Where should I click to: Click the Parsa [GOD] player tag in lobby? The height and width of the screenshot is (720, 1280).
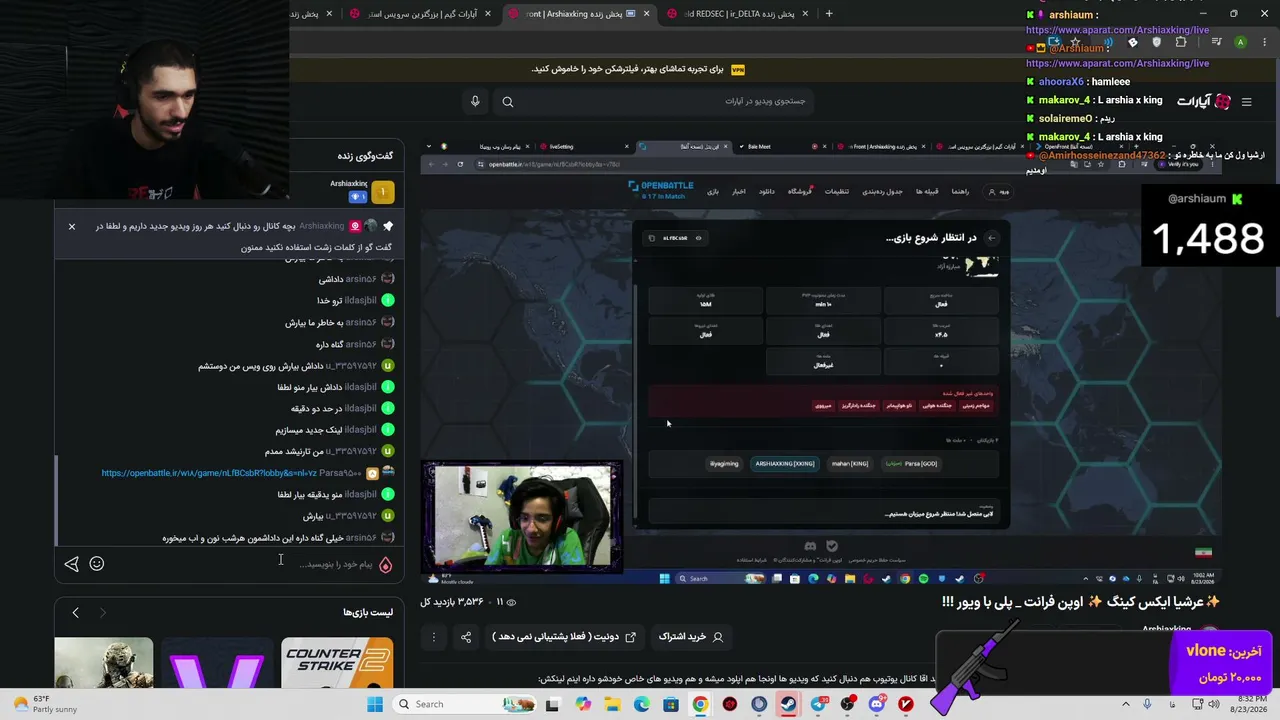[912, 464]
